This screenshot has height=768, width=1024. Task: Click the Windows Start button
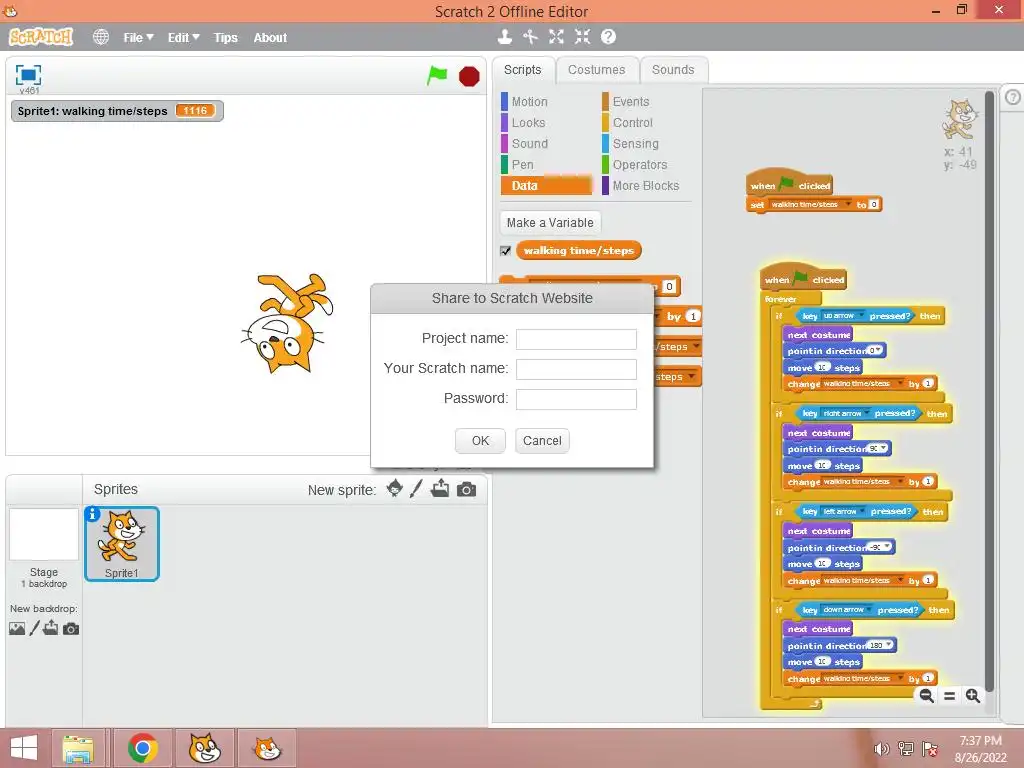pos(24,748)
